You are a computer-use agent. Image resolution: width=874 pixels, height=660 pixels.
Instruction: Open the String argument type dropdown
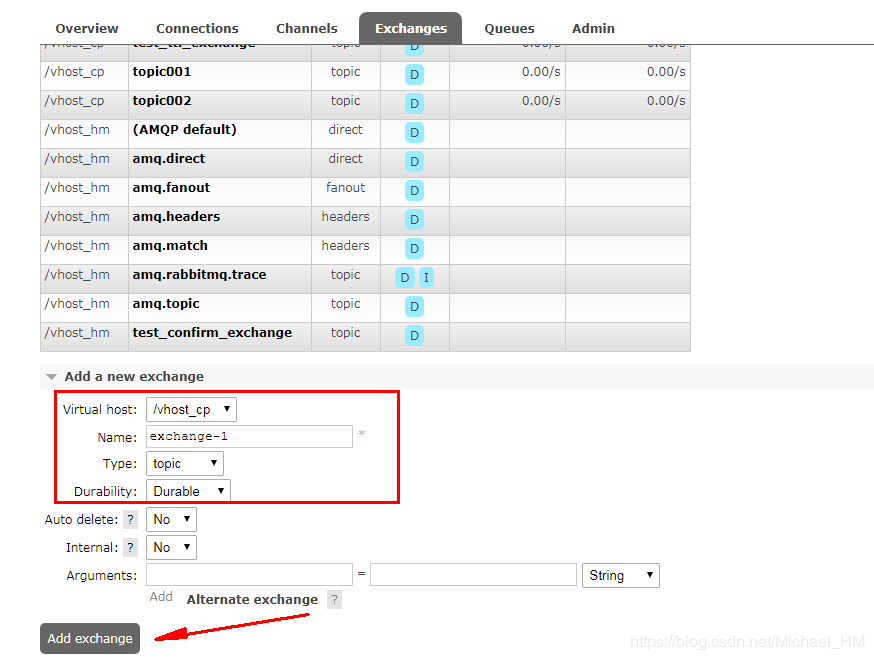[x=620, y=575]
